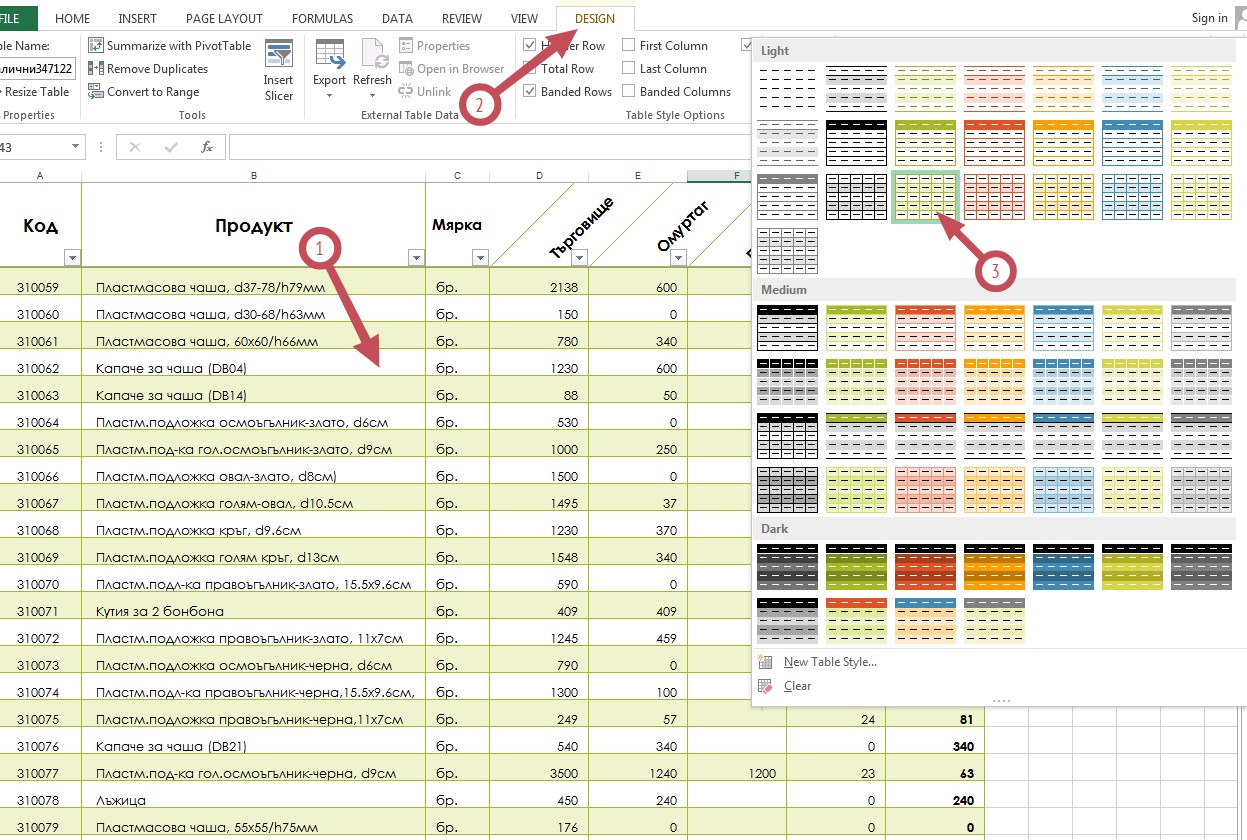Click the insert function fx icon

[x=207, y=147]
